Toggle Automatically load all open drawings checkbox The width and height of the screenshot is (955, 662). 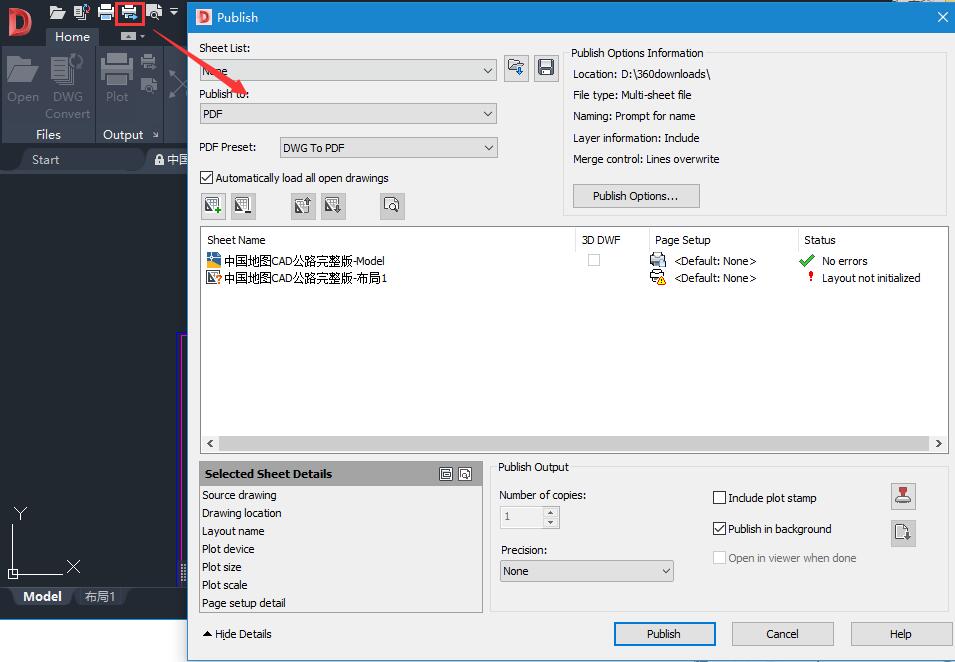206,178
